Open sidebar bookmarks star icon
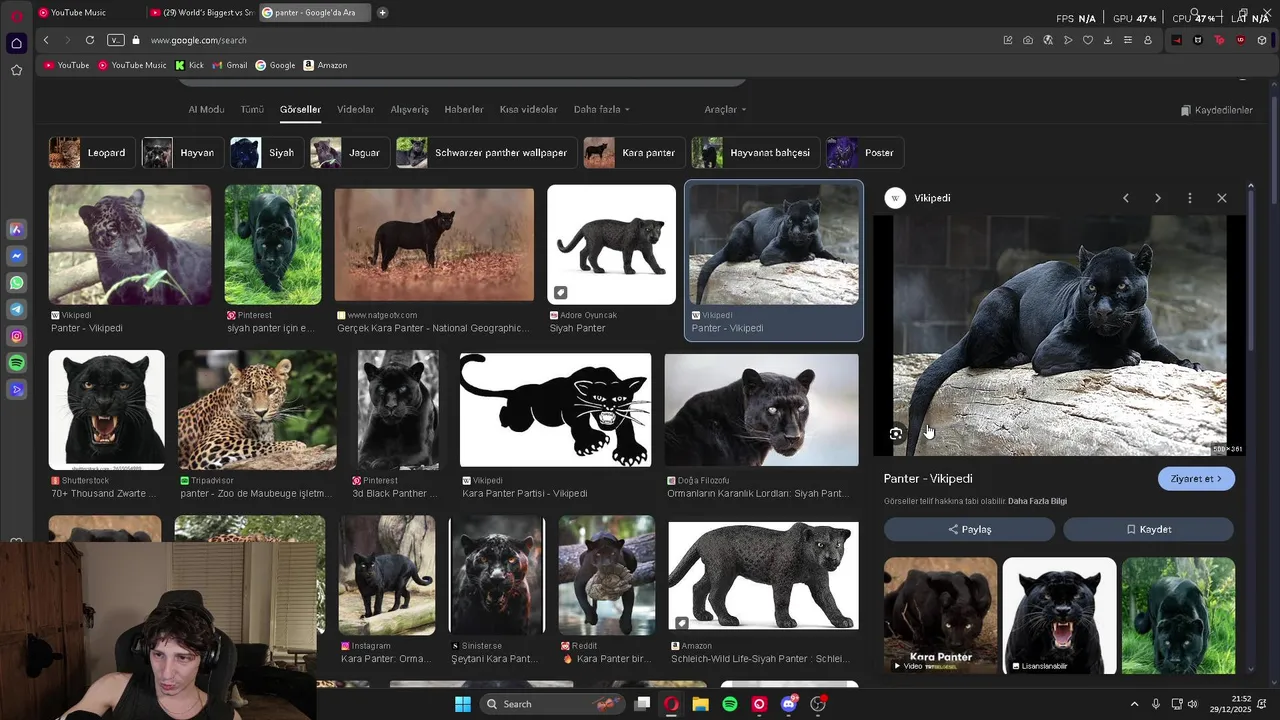 16,70
